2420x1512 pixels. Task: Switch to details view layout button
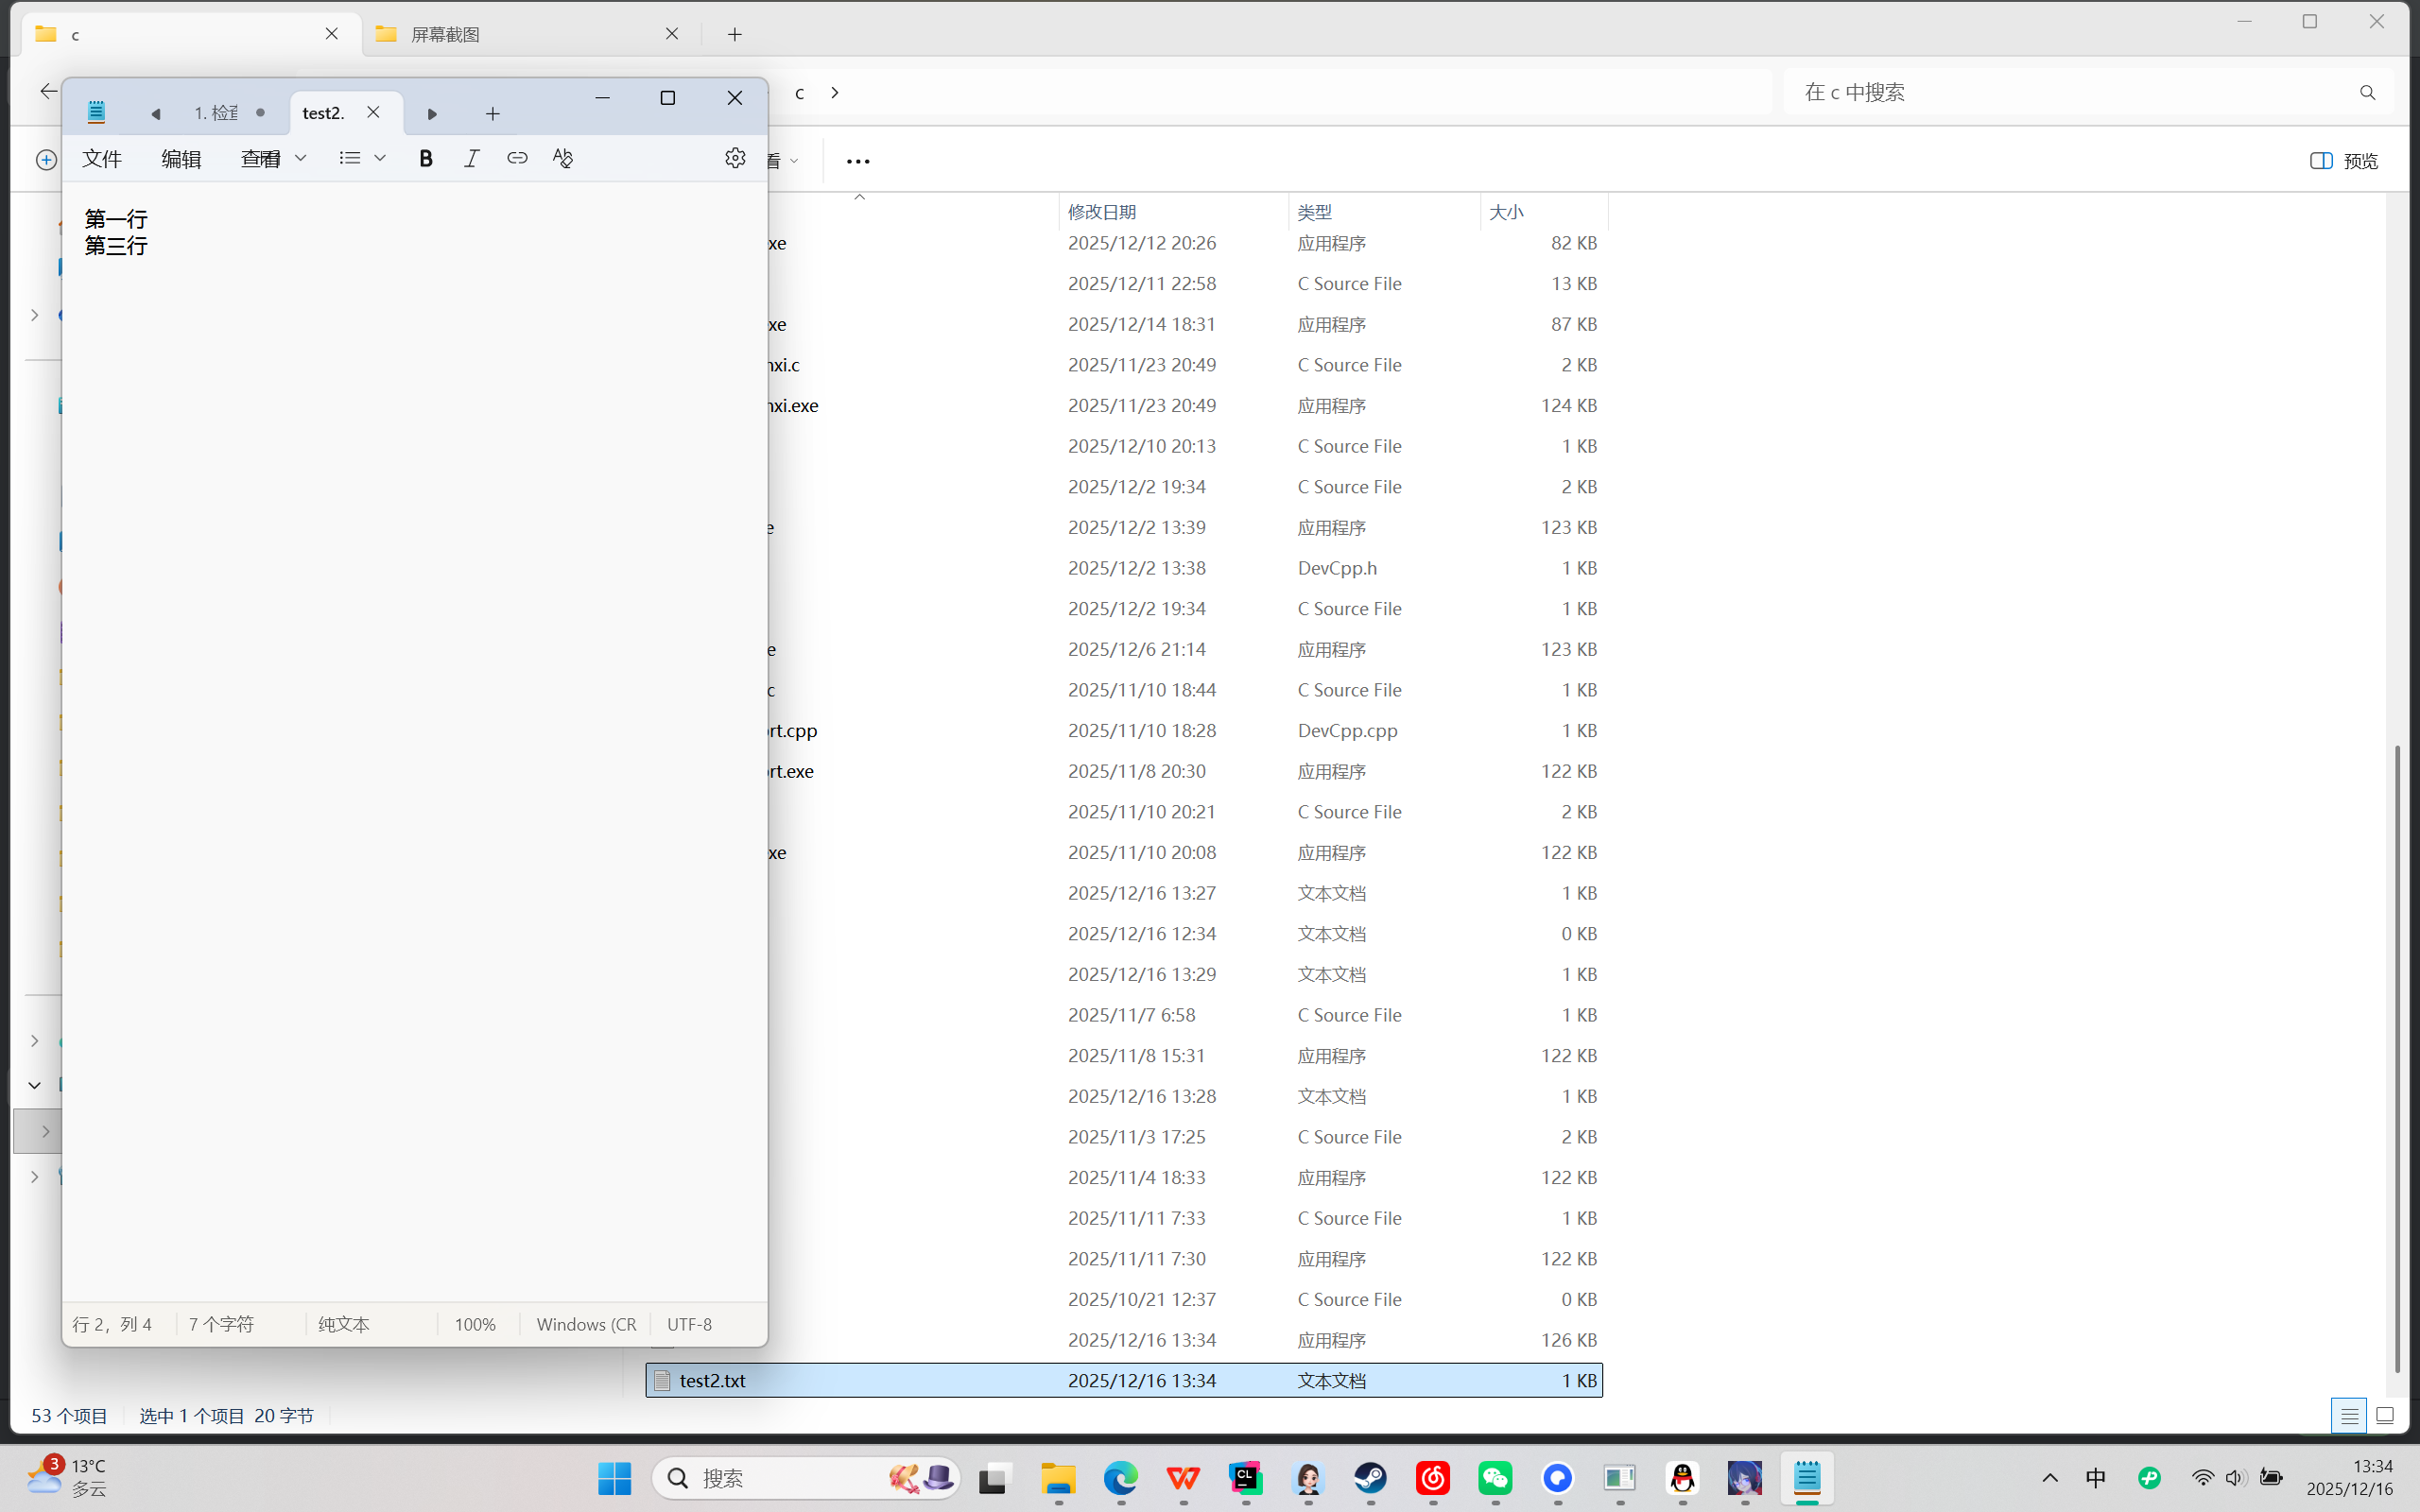point(2349,1415)
